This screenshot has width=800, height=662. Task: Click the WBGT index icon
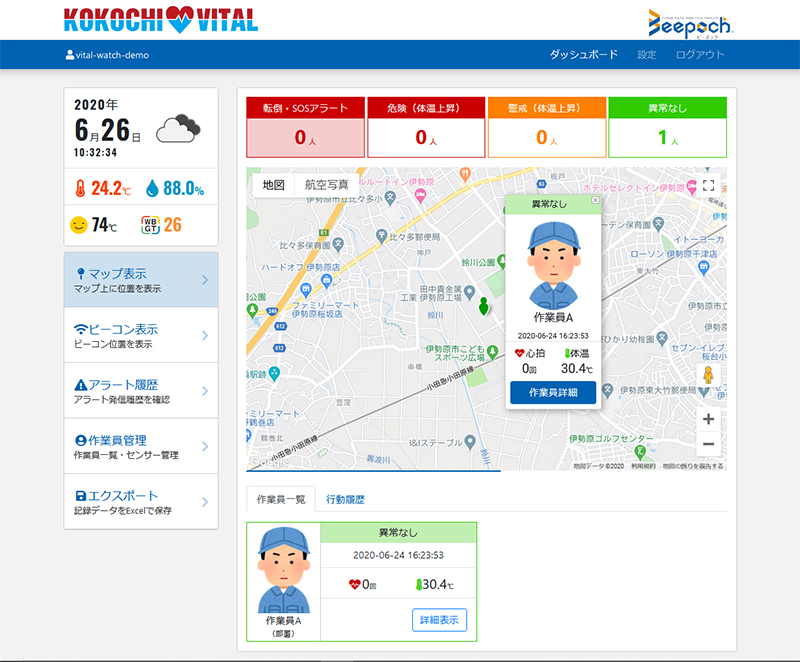[150, 225]
